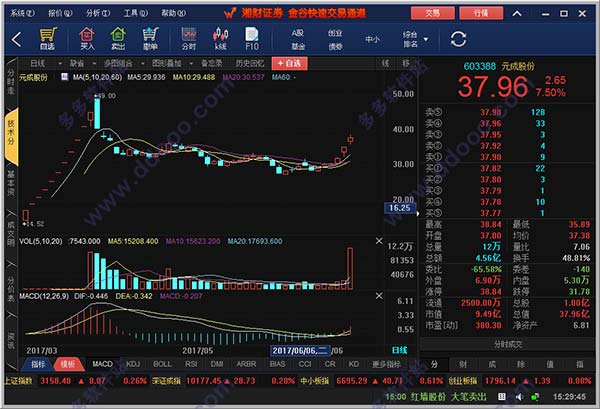Click the red 交易 trade button
The width and height of the screenshot is (600, 409).
click(433, 13)
